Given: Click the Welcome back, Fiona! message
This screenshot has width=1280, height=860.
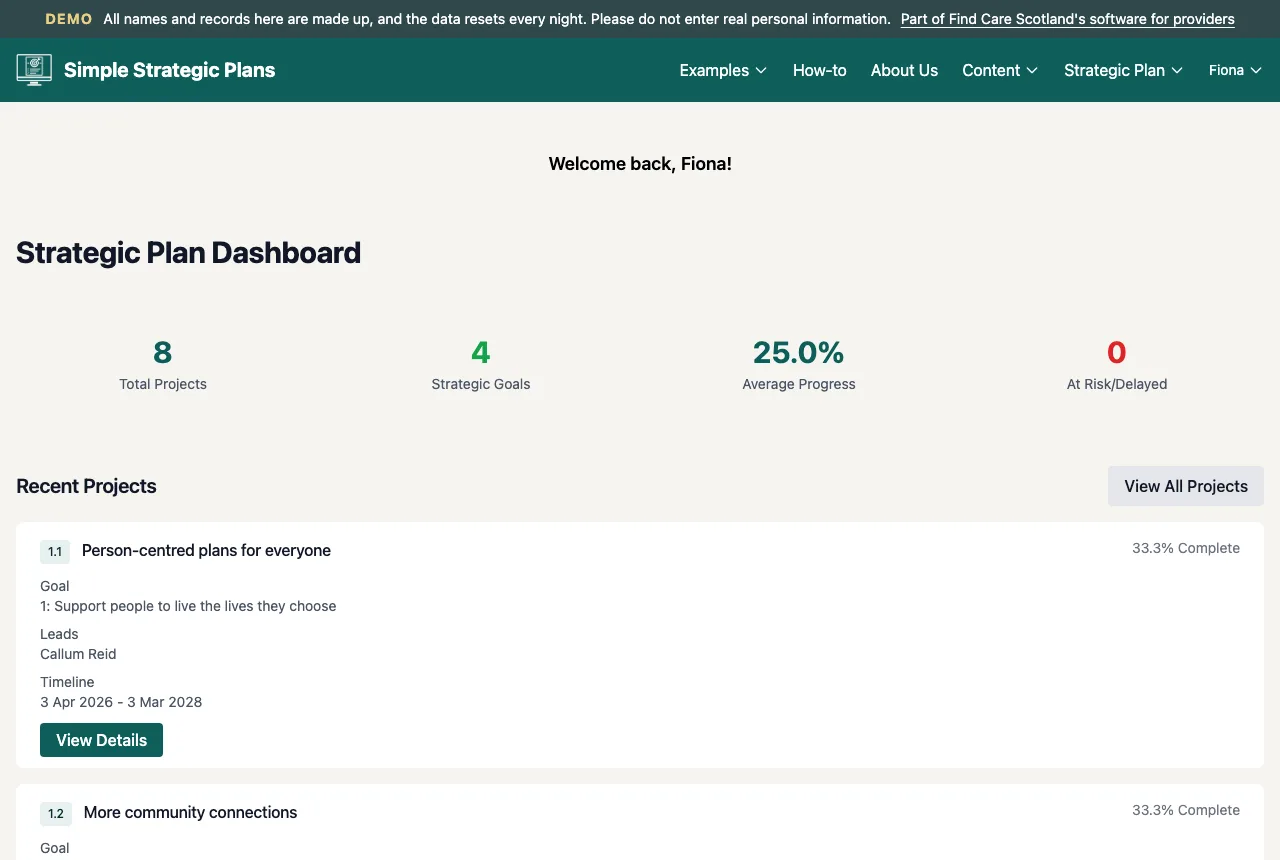Looking at the screenshot, I should (640, 164).
